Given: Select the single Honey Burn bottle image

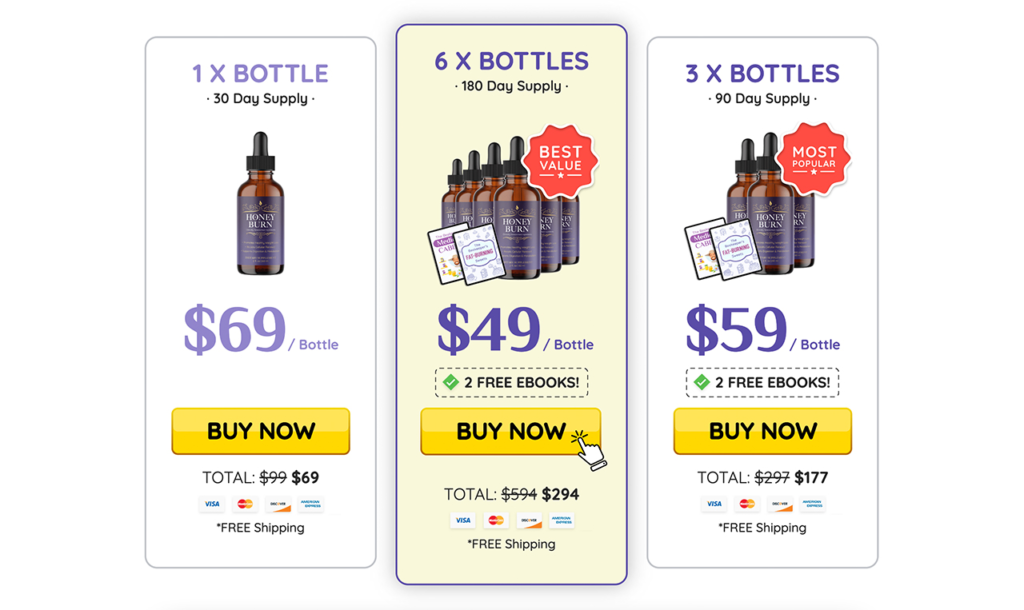Looking at the screenshot, I should (260, 205).
